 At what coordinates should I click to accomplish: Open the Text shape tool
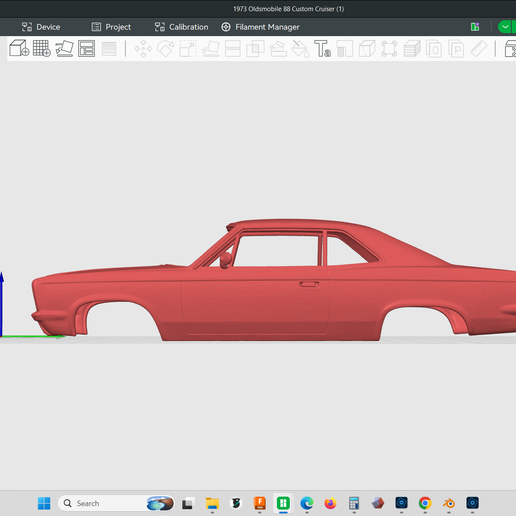pyautogui.click(x=322, y=49)
